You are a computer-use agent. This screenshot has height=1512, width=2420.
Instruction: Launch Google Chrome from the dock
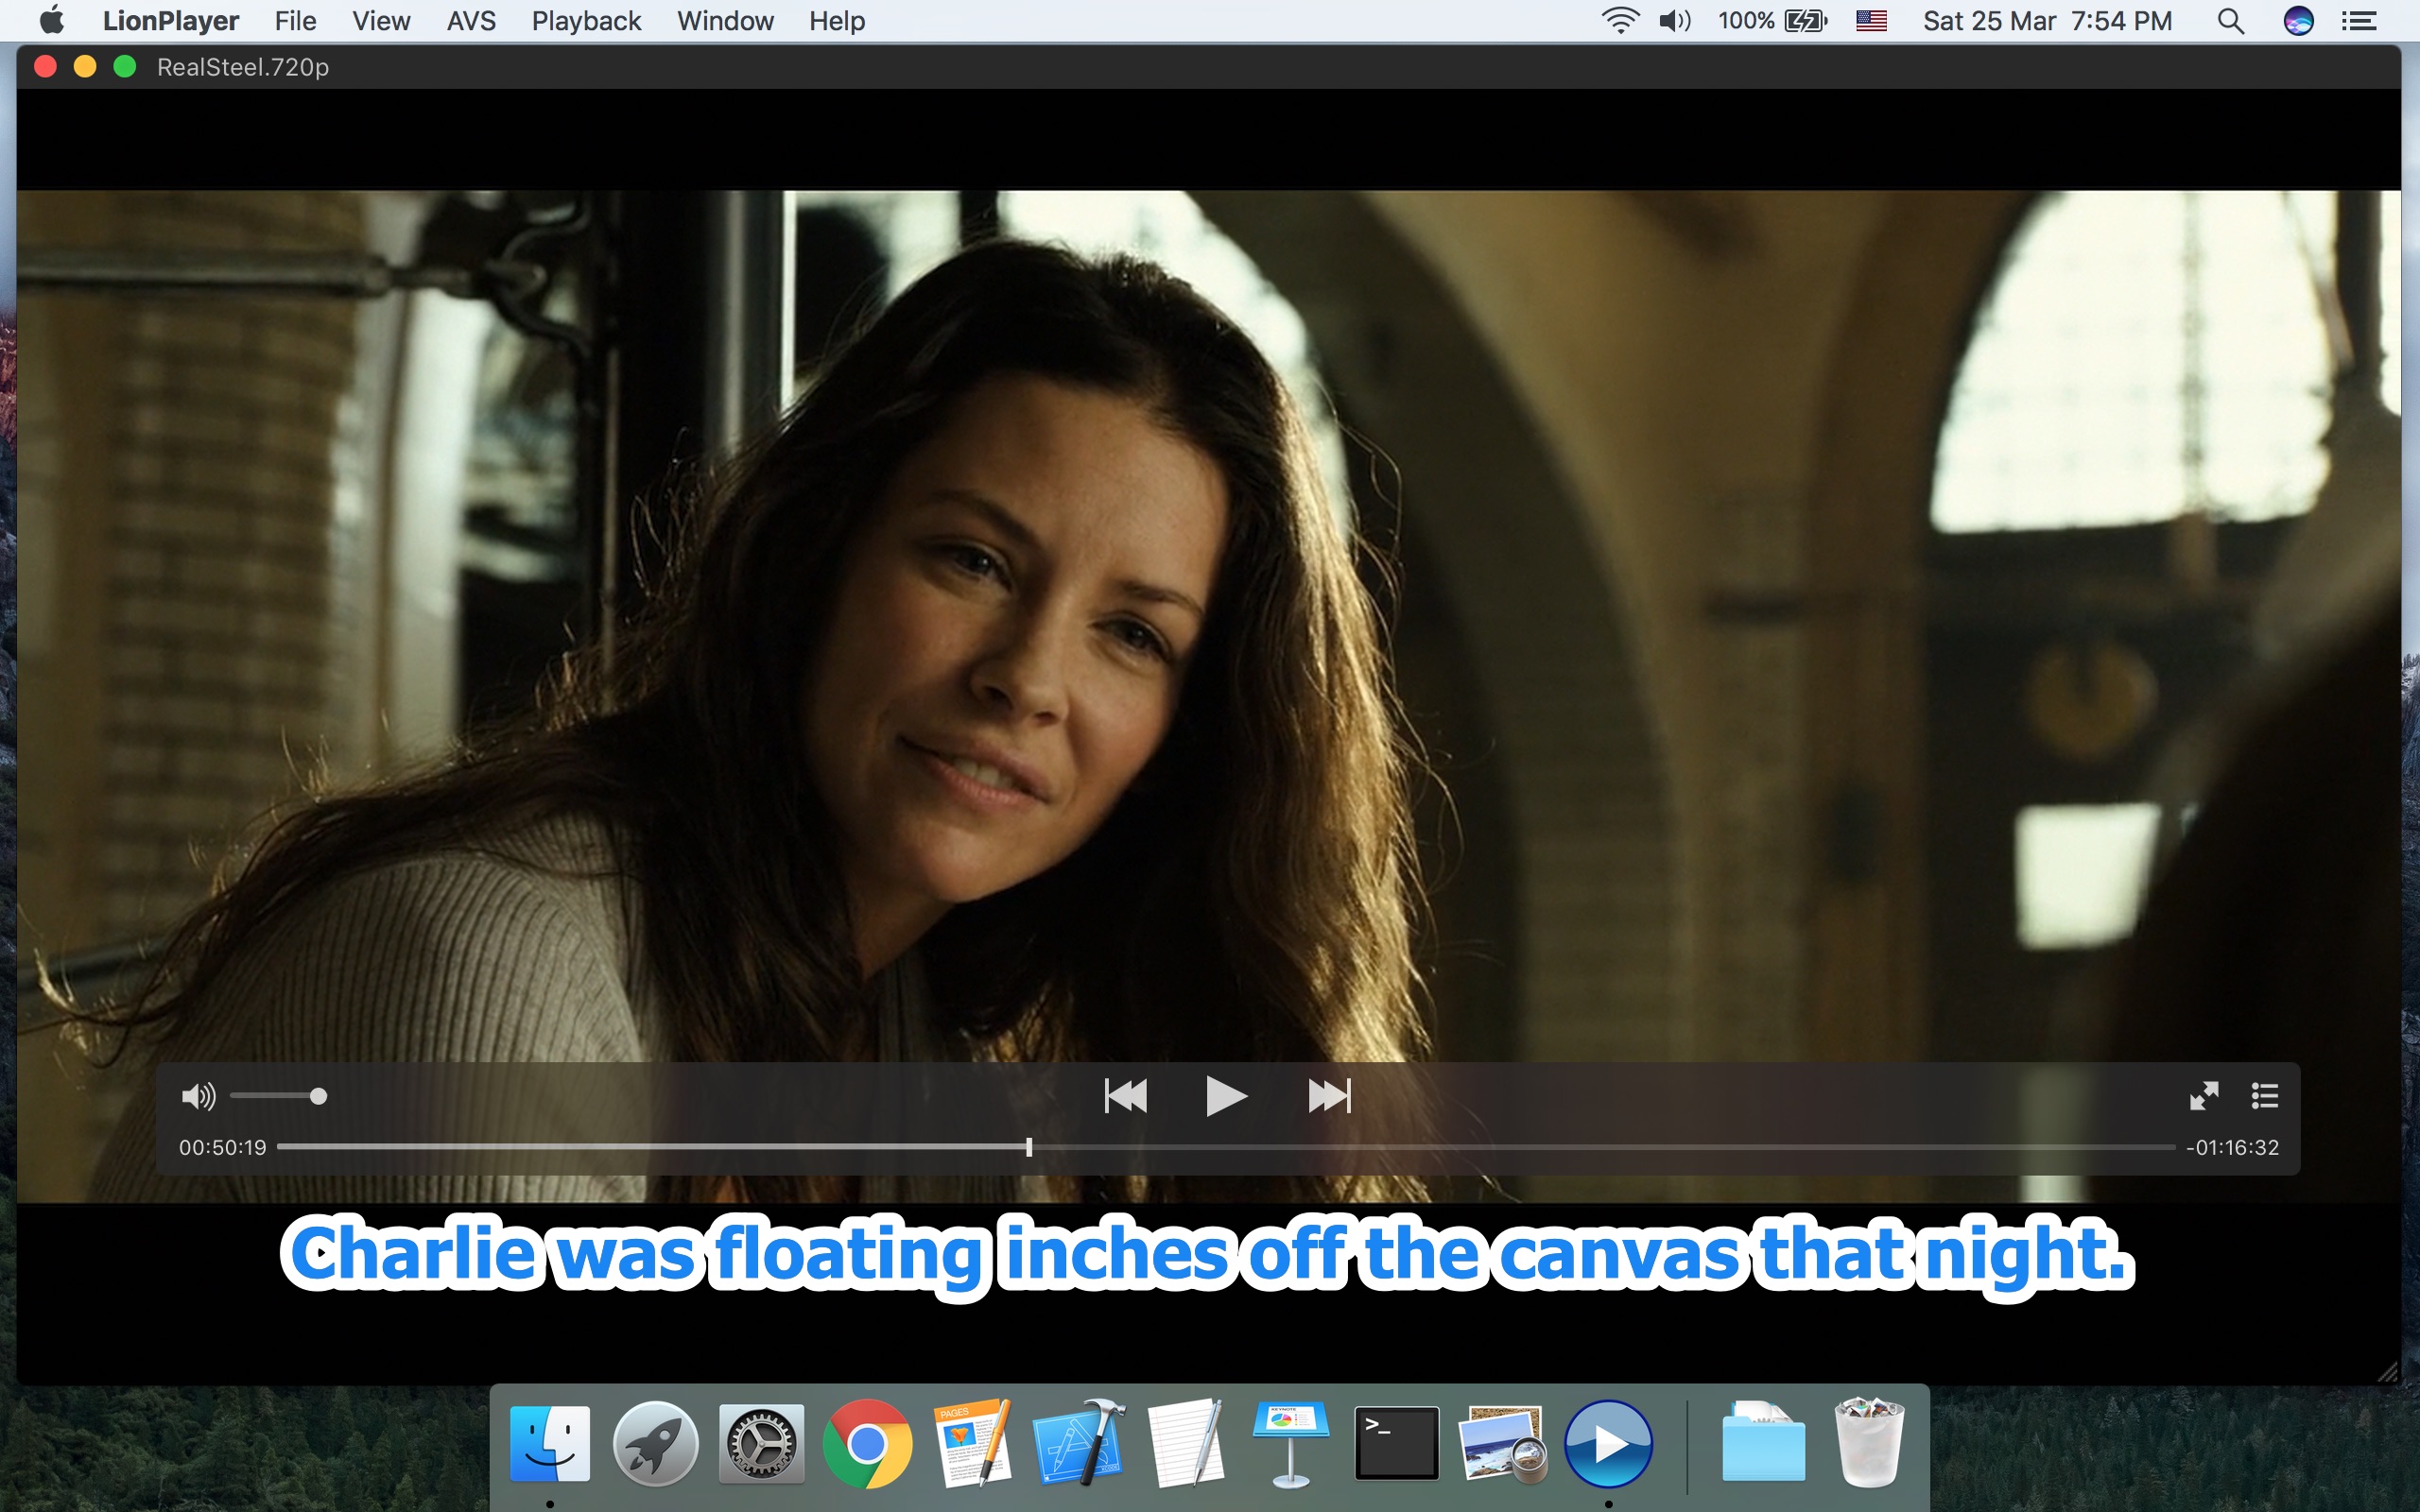point(866,1443)
